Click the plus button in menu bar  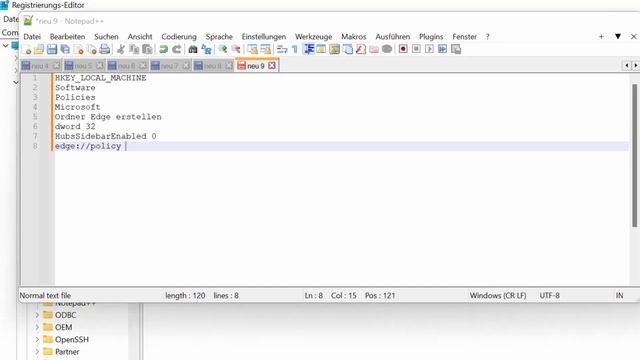click(x=601, y=37)
